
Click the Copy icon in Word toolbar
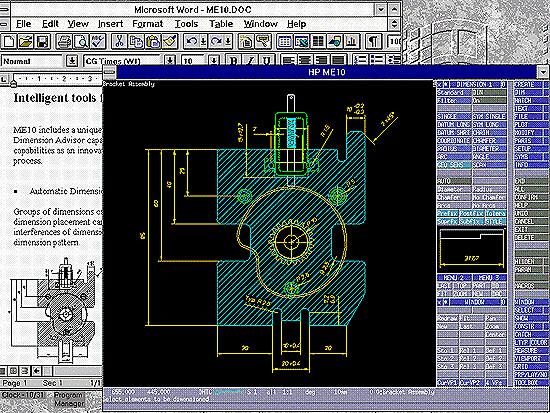(136, 42)
